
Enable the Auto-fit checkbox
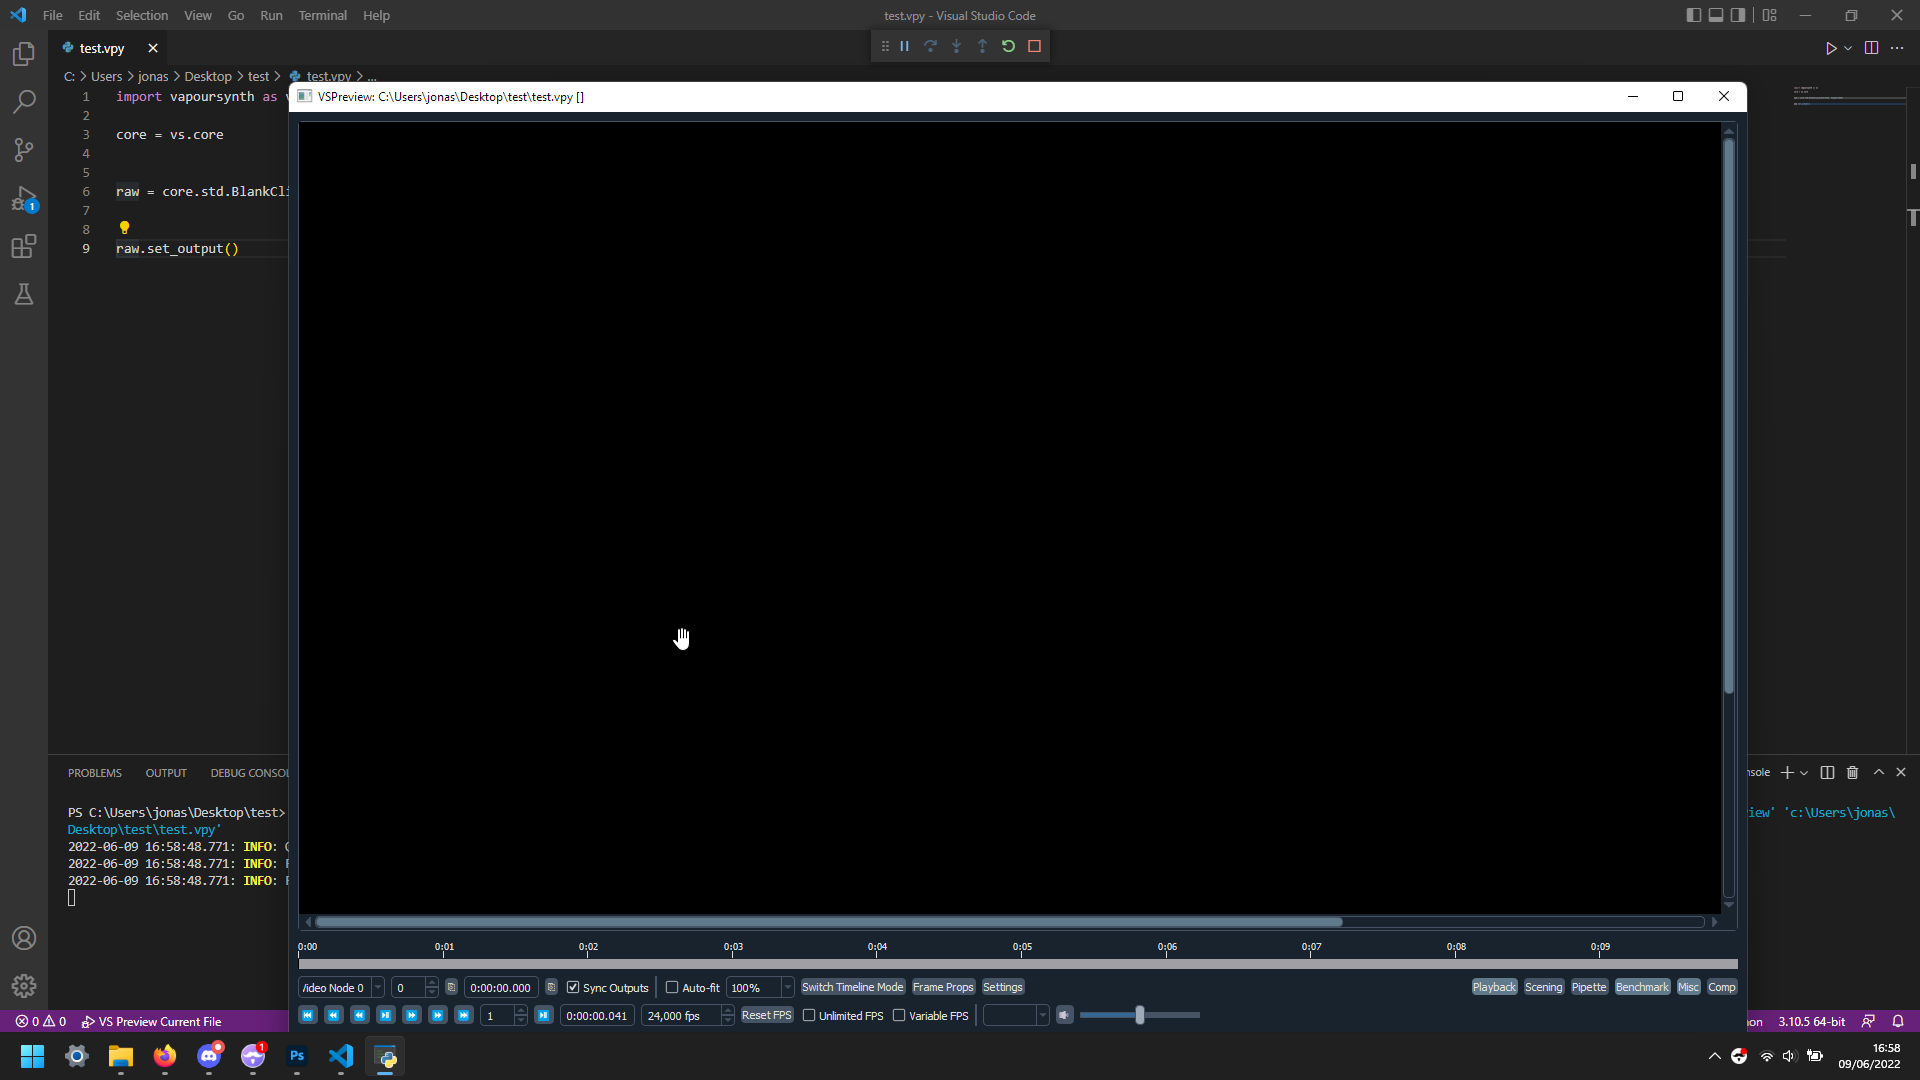point(672,987)
